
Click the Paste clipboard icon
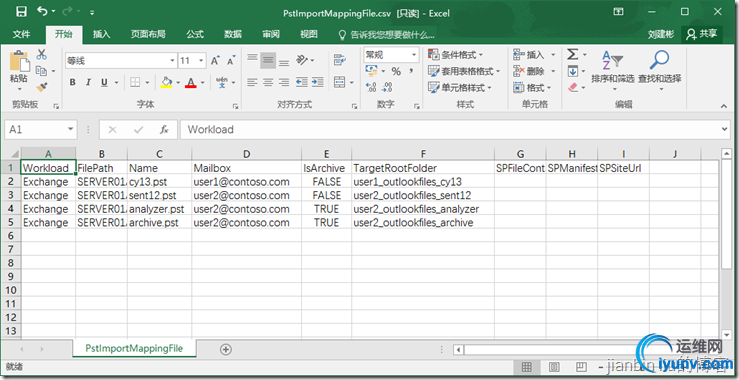[19, 61]
